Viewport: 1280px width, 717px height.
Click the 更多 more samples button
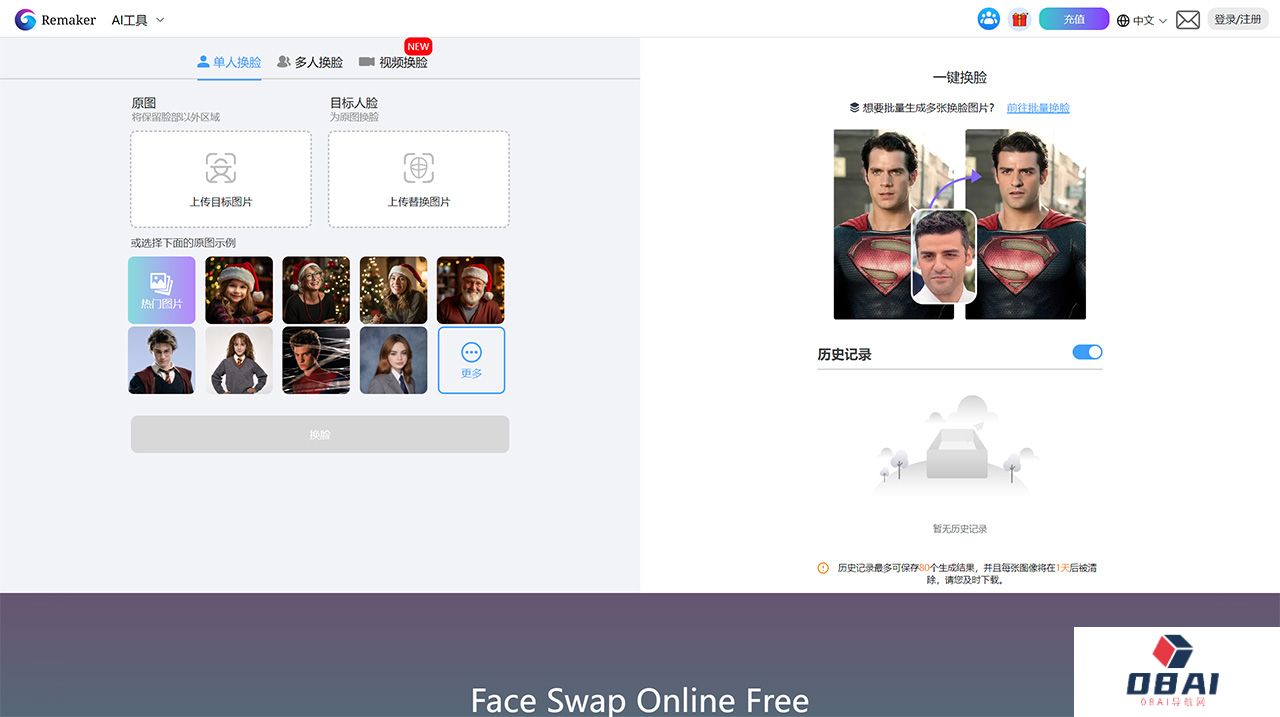coord(471,360)
